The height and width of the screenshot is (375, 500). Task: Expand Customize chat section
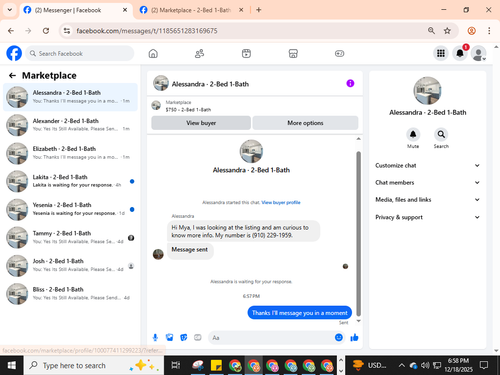pos(428,165)
